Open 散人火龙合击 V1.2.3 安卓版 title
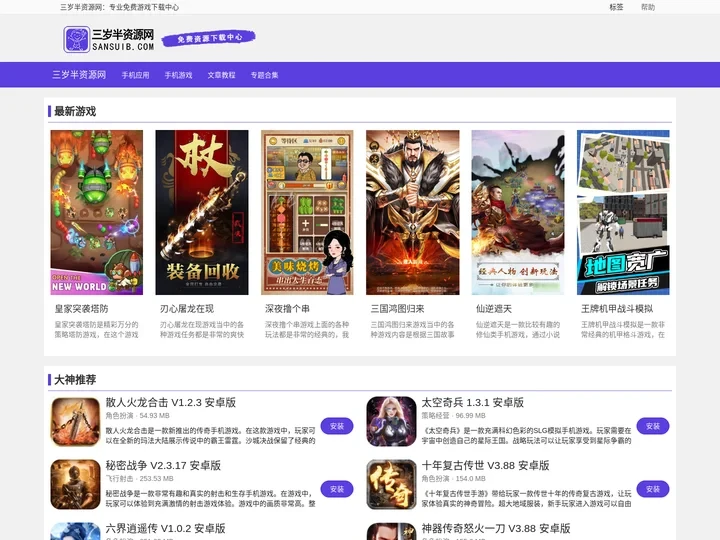Image resolution: width=720 pixels, height=540 pixels. pyautogui.click(x=171, y=402)
